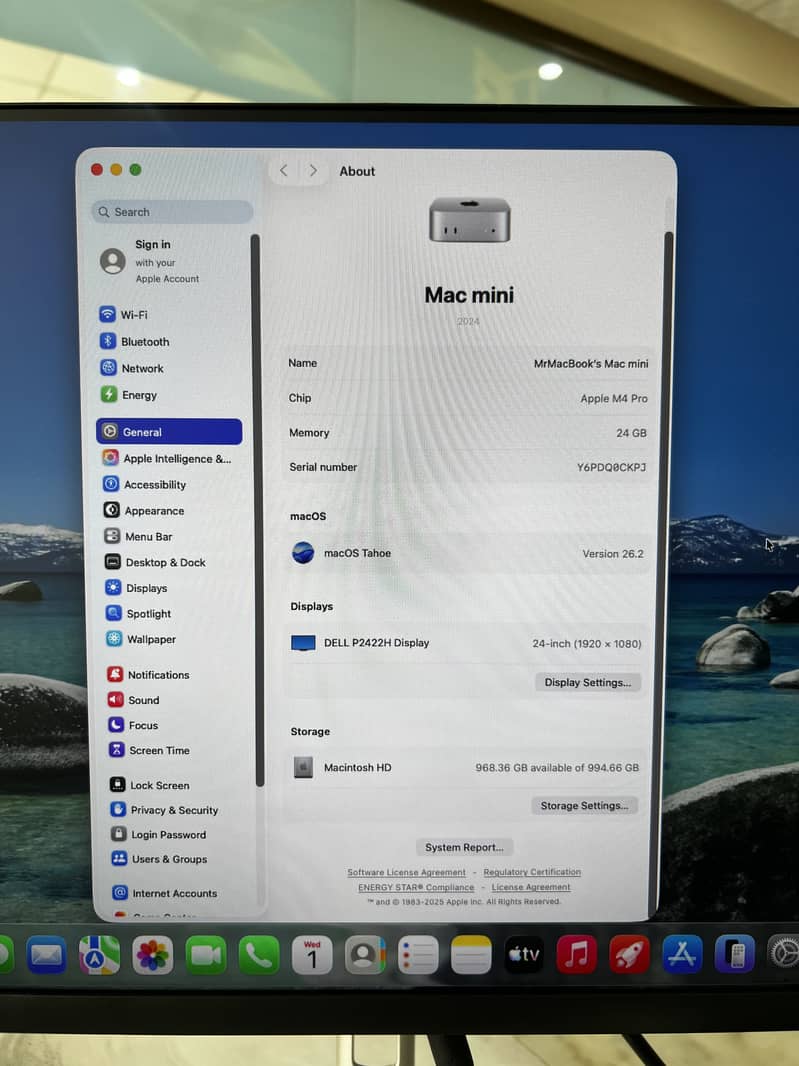Image resolution: width=799 pixels, height=1066 pixels.
Task: Open Apple Intelligence & Siri settings
Action: coord(167,458)
